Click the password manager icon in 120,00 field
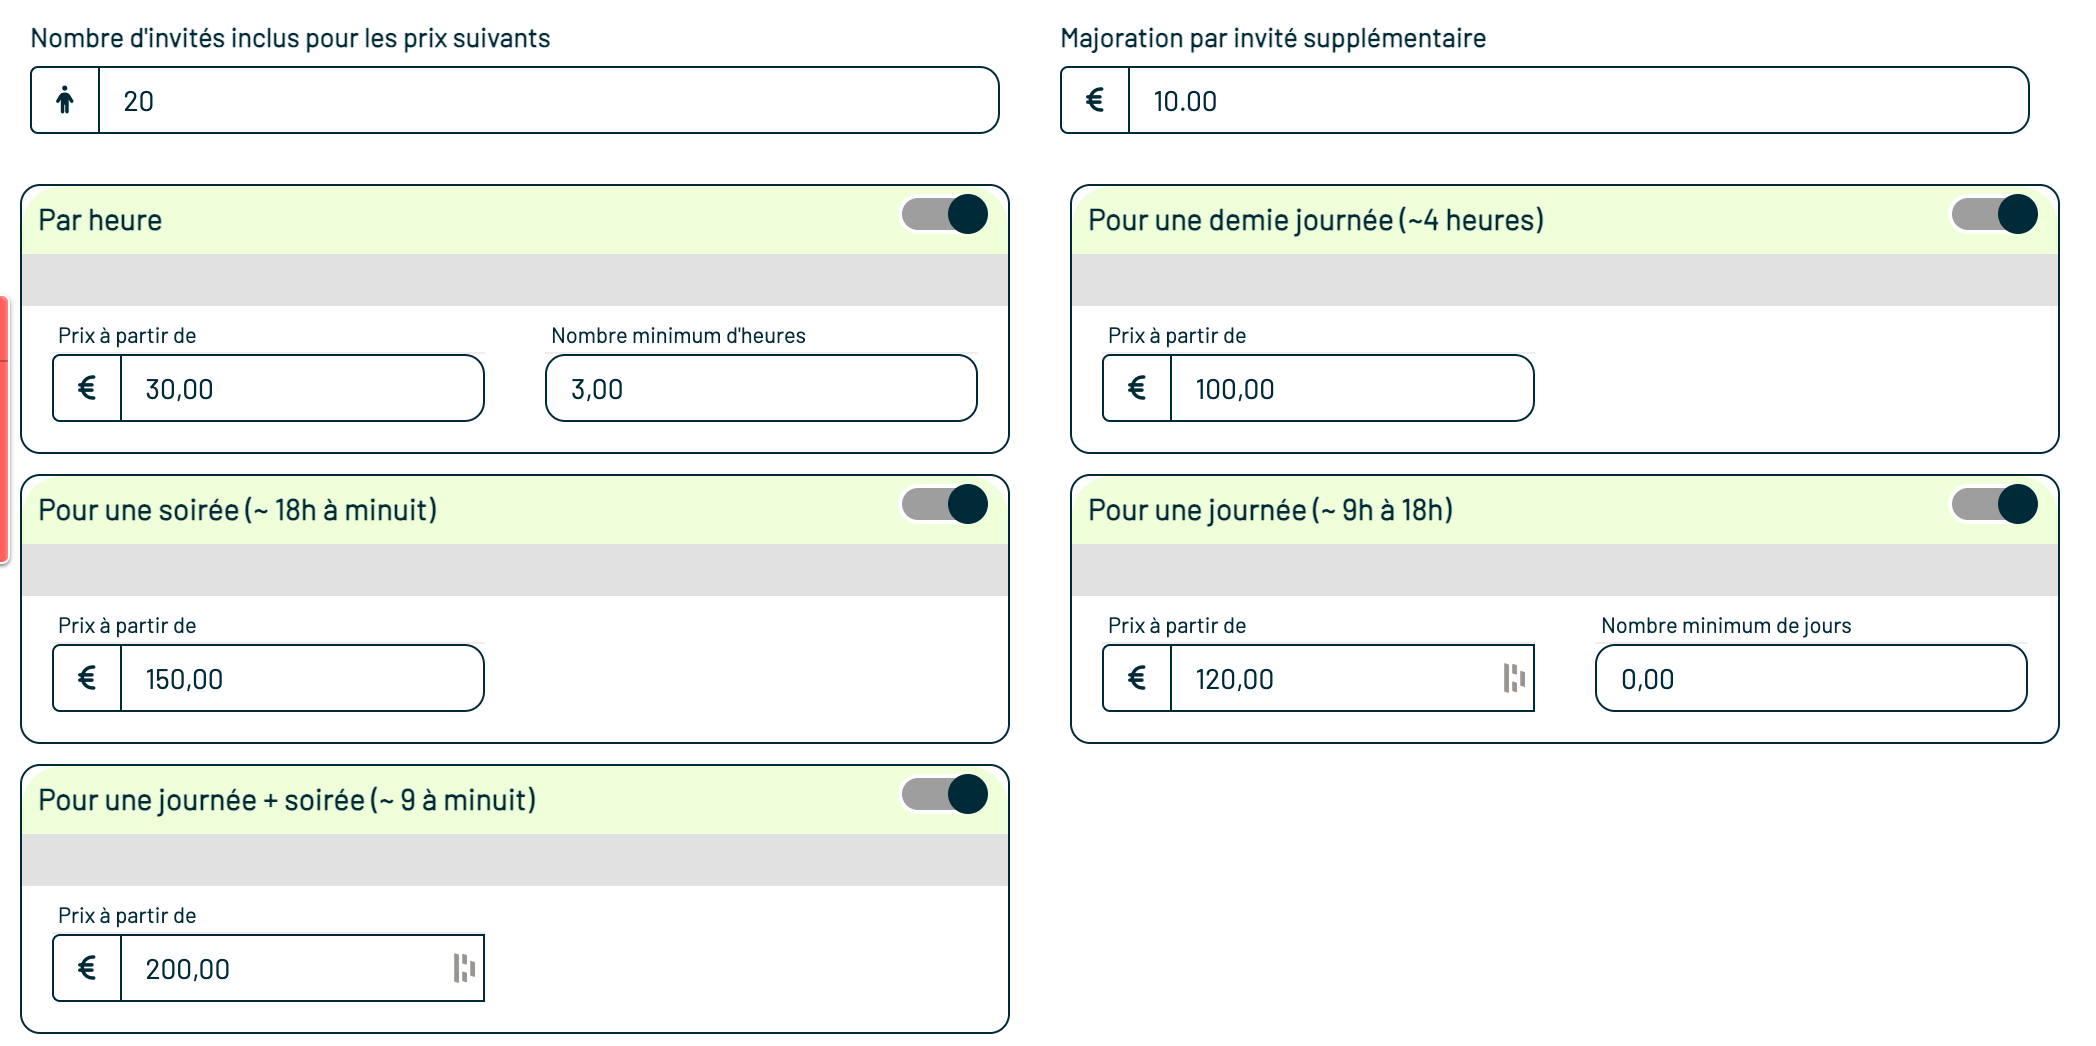The height and width of the screenshot is (1046, 2096). click(1514, 678)
